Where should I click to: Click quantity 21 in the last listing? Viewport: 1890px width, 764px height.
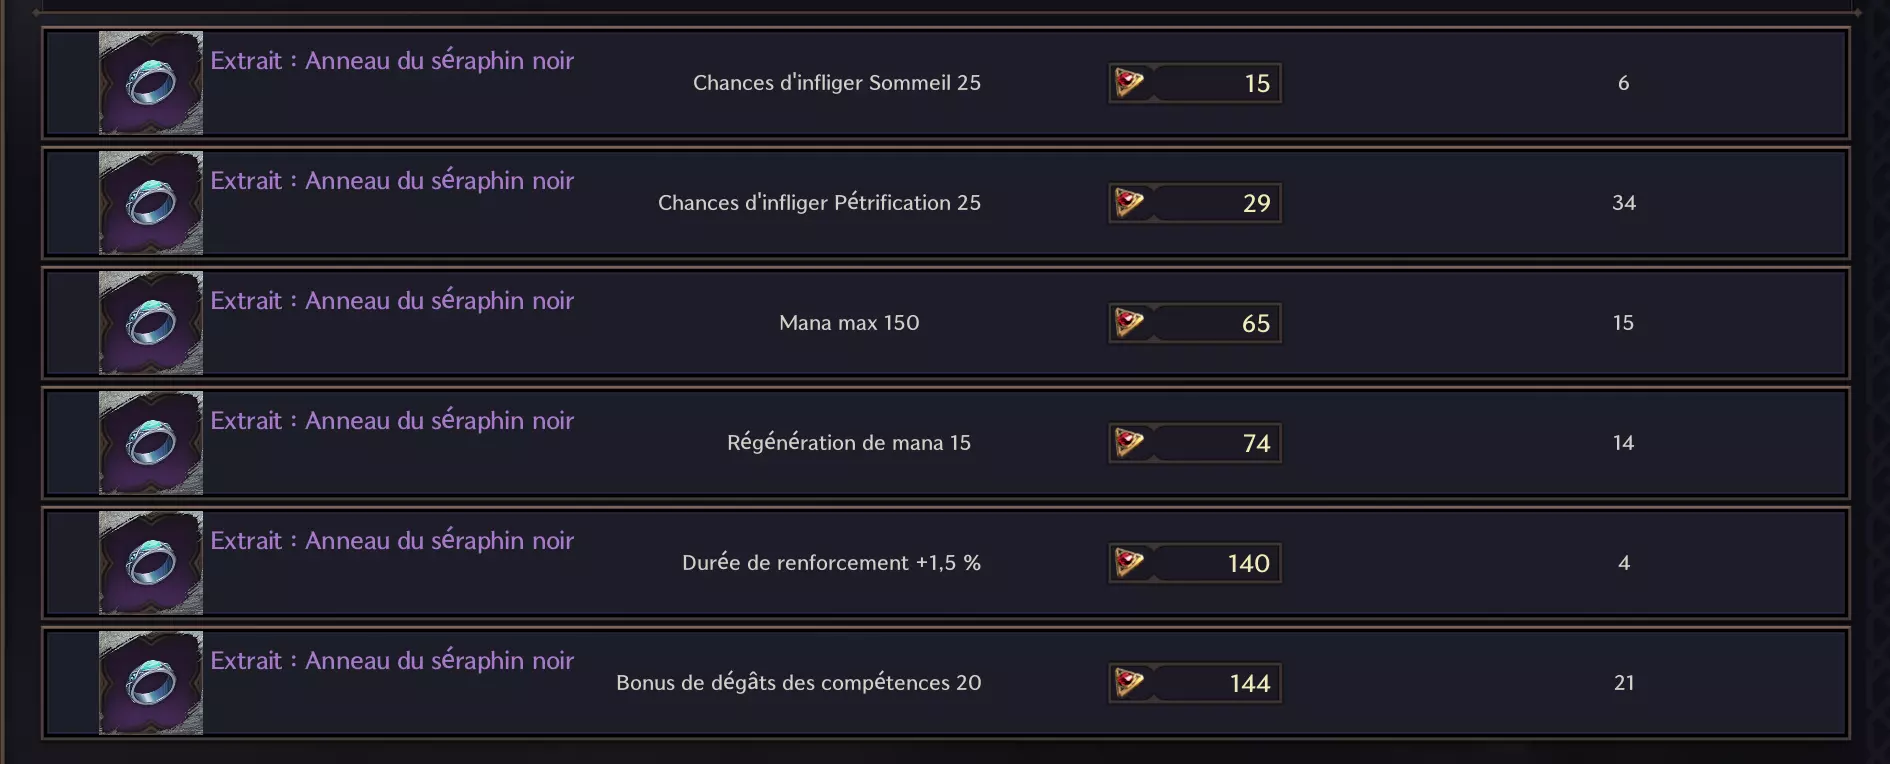pyautogui.click(x=1624, y=683)
